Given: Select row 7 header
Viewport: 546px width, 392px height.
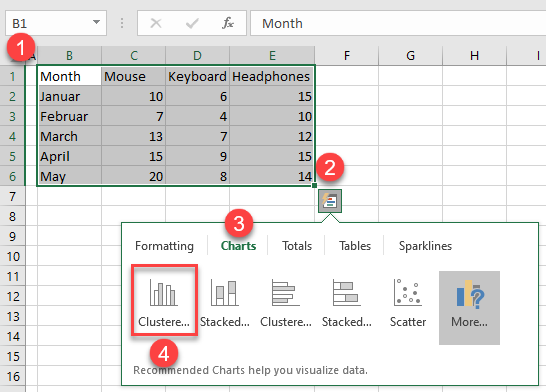Looking at the screenshot, I should pyautogui.click(x=13, y=196).
